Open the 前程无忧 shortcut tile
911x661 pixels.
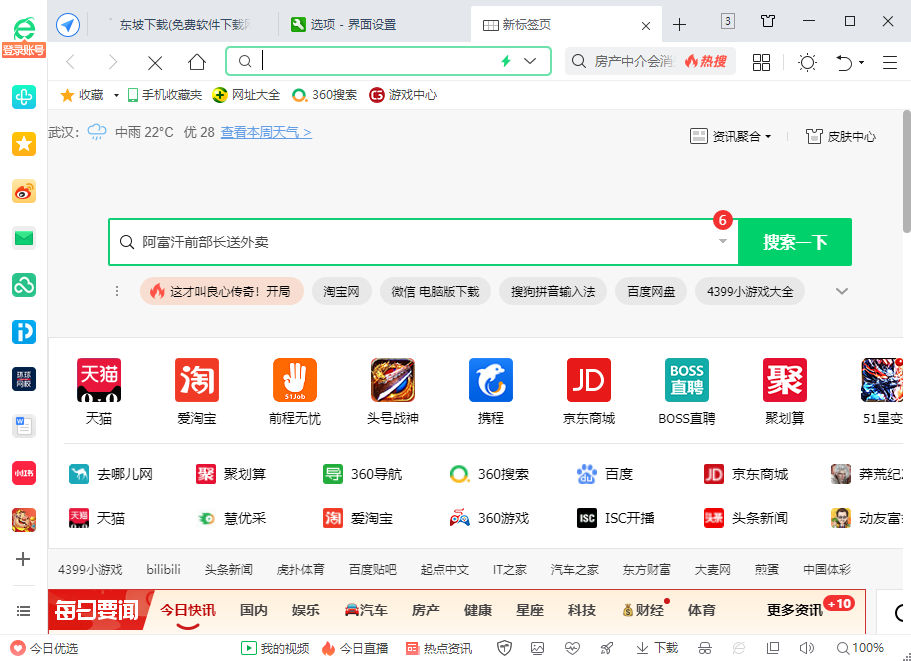[x=295, y=391]
